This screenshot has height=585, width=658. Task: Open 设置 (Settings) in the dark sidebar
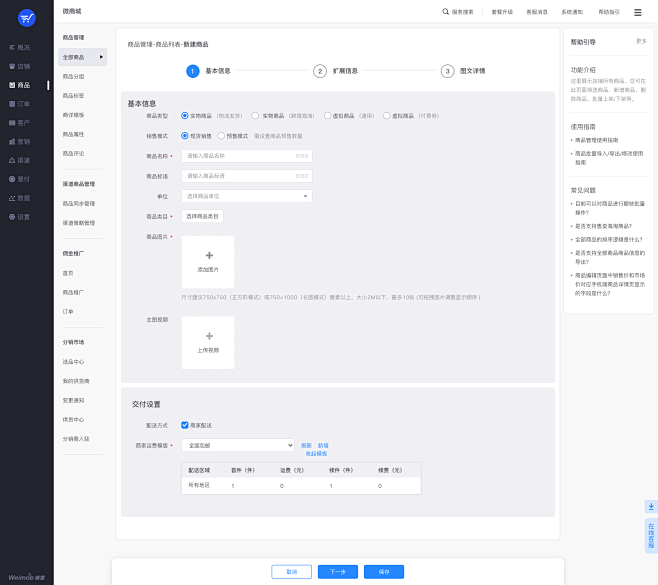click(24, 217)
